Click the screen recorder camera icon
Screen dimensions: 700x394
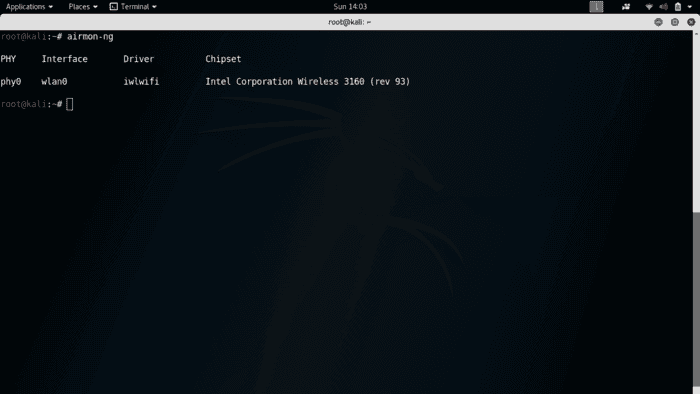[x=626, y=7]
